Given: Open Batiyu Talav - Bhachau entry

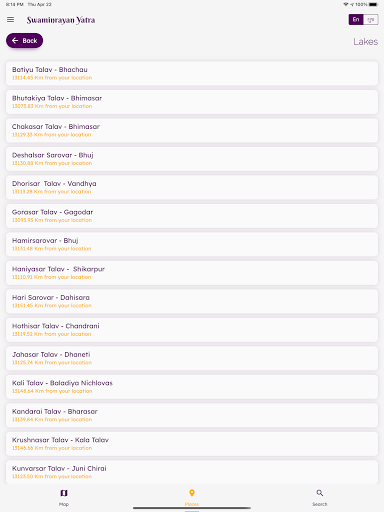Looking at the screenshot, I should tap(192, 73).
